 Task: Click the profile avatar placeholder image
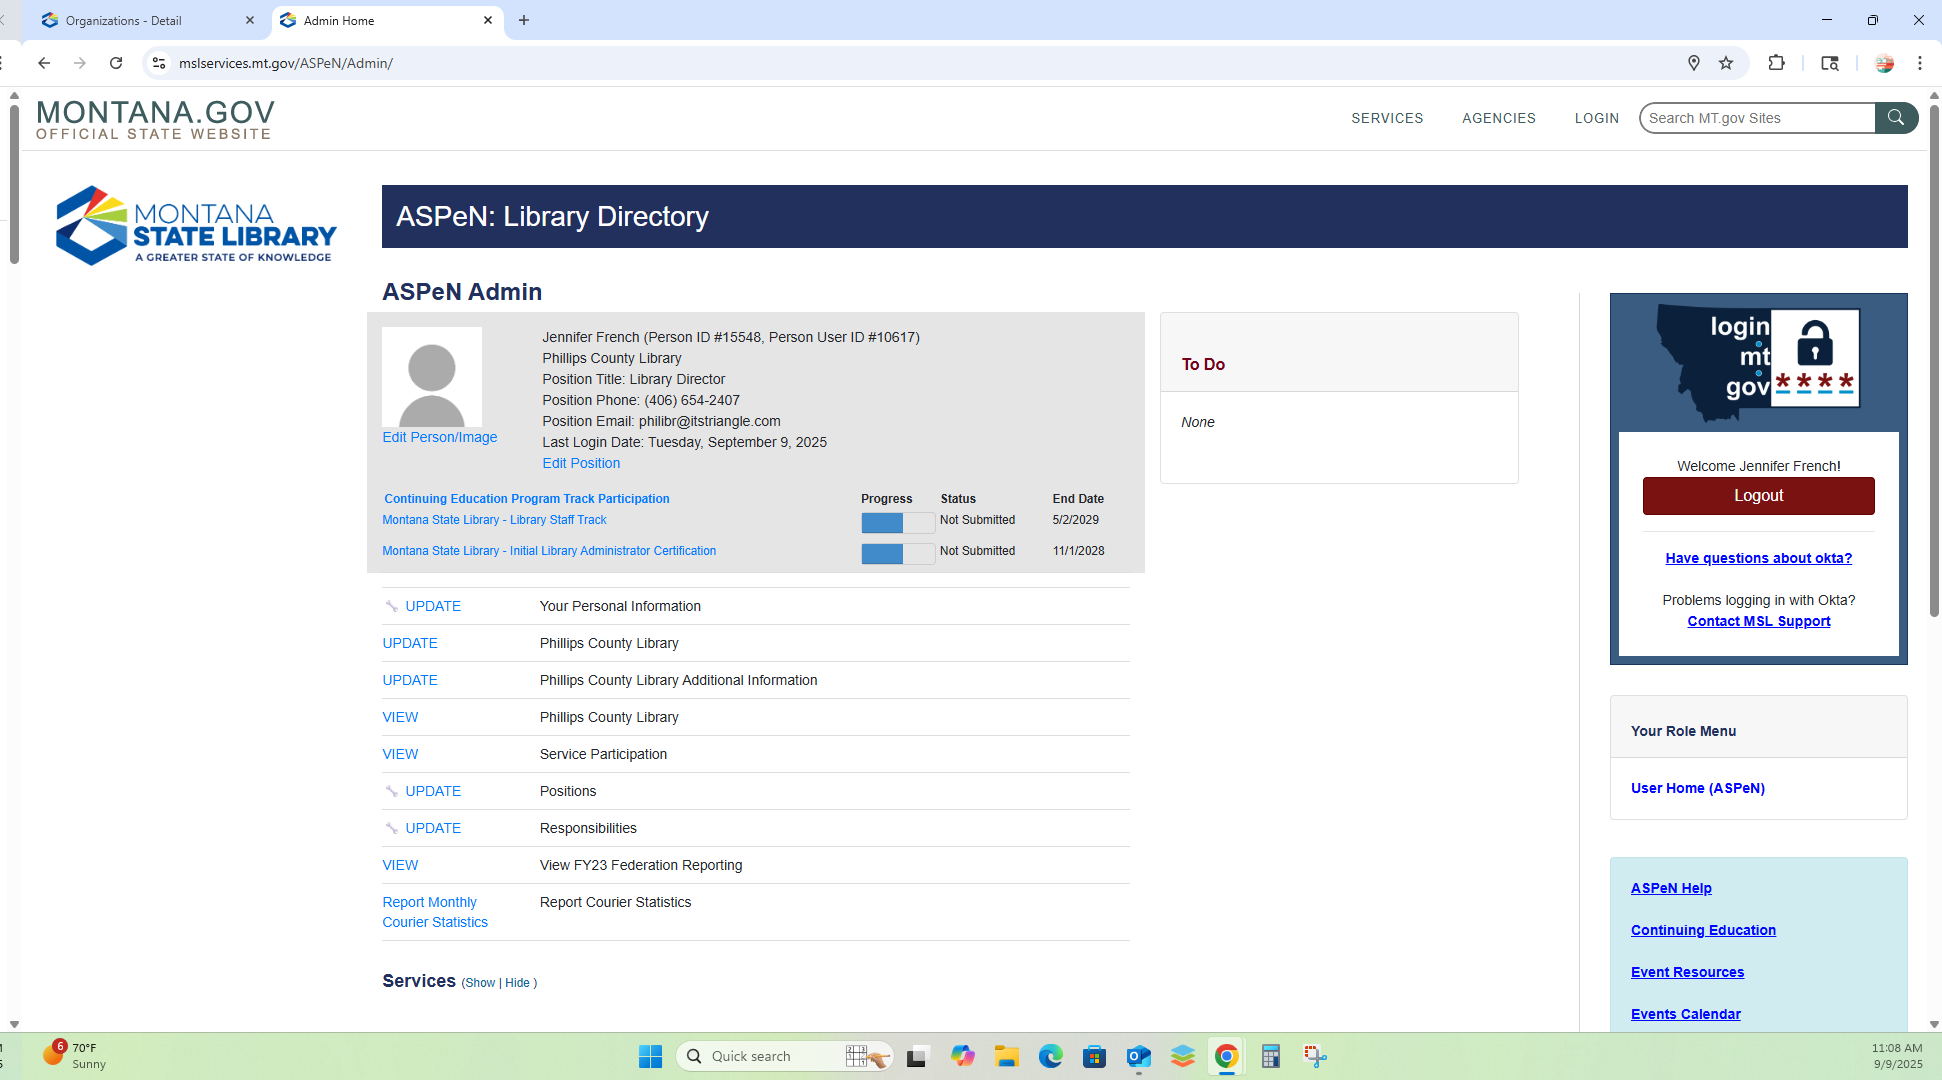pos(432,377)
